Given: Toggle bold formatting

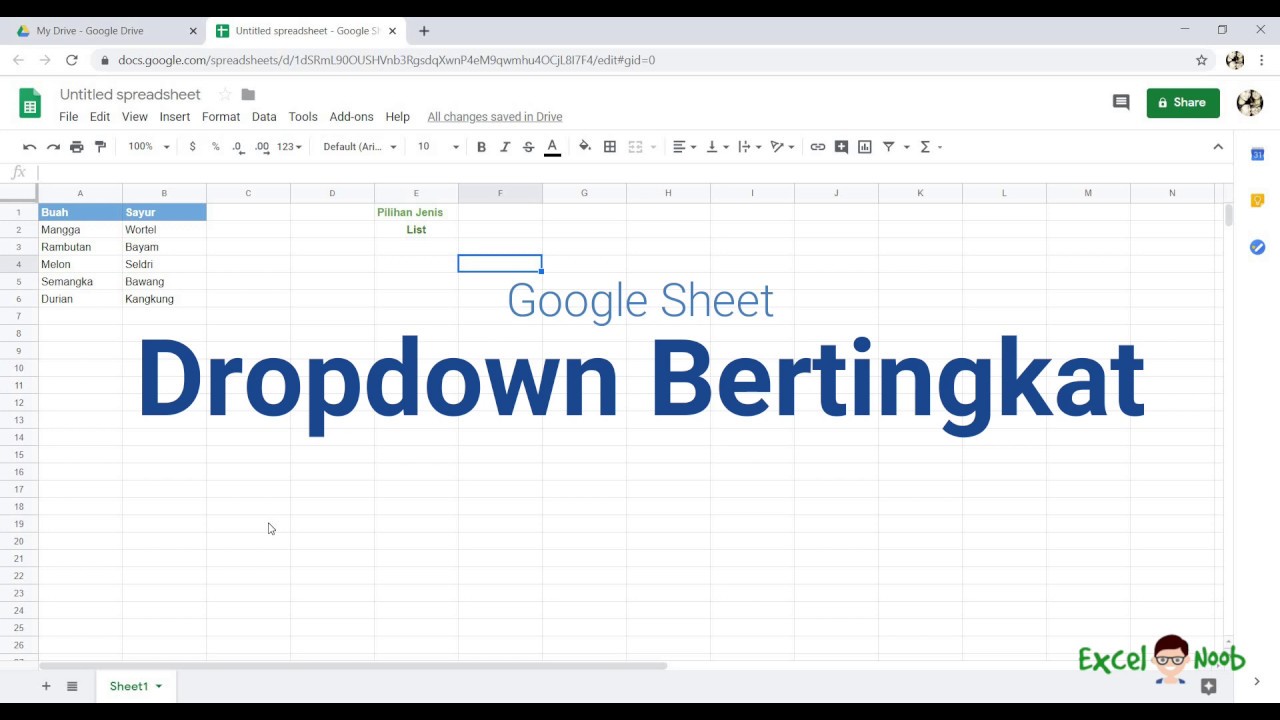Looking at the screenshot, I should [481, 147].
